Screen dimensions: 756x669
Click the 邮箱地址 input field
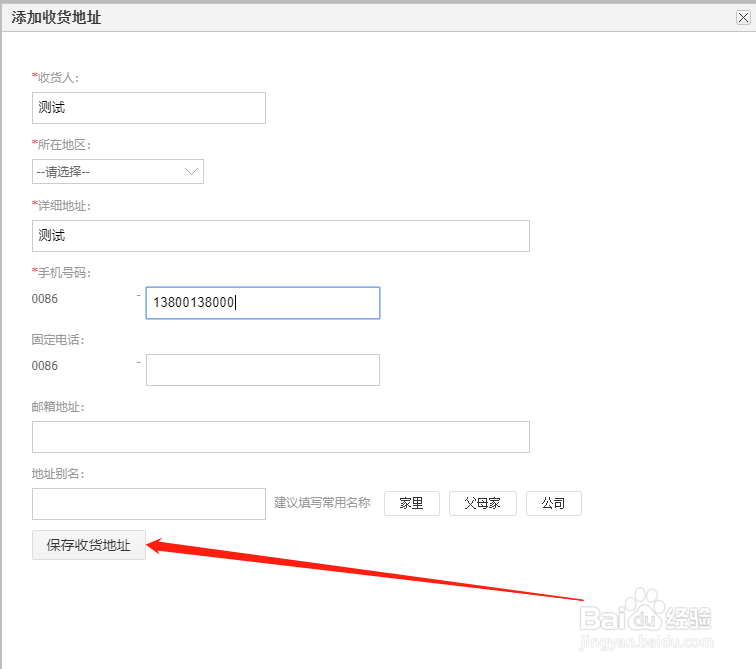(281, 437)
